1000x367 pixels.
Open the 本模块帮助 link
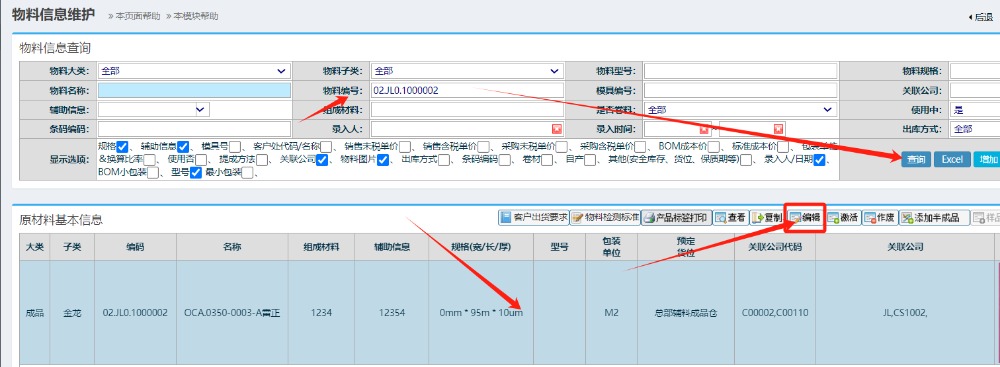click(196, 16)
